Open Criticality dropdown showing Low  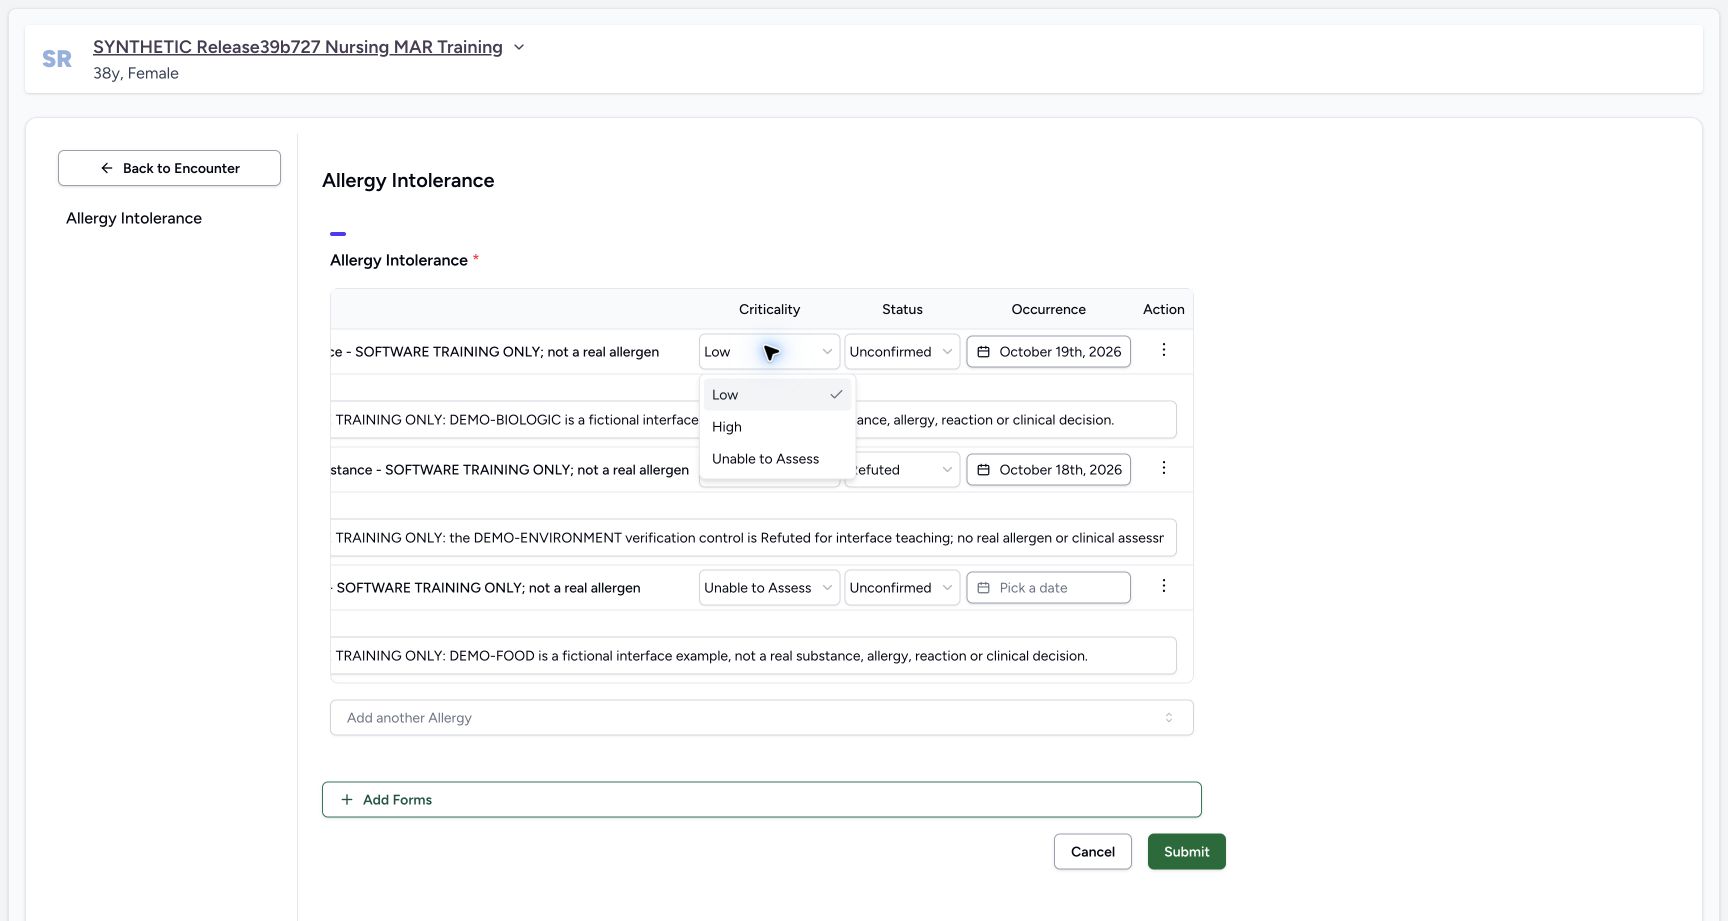769,351
